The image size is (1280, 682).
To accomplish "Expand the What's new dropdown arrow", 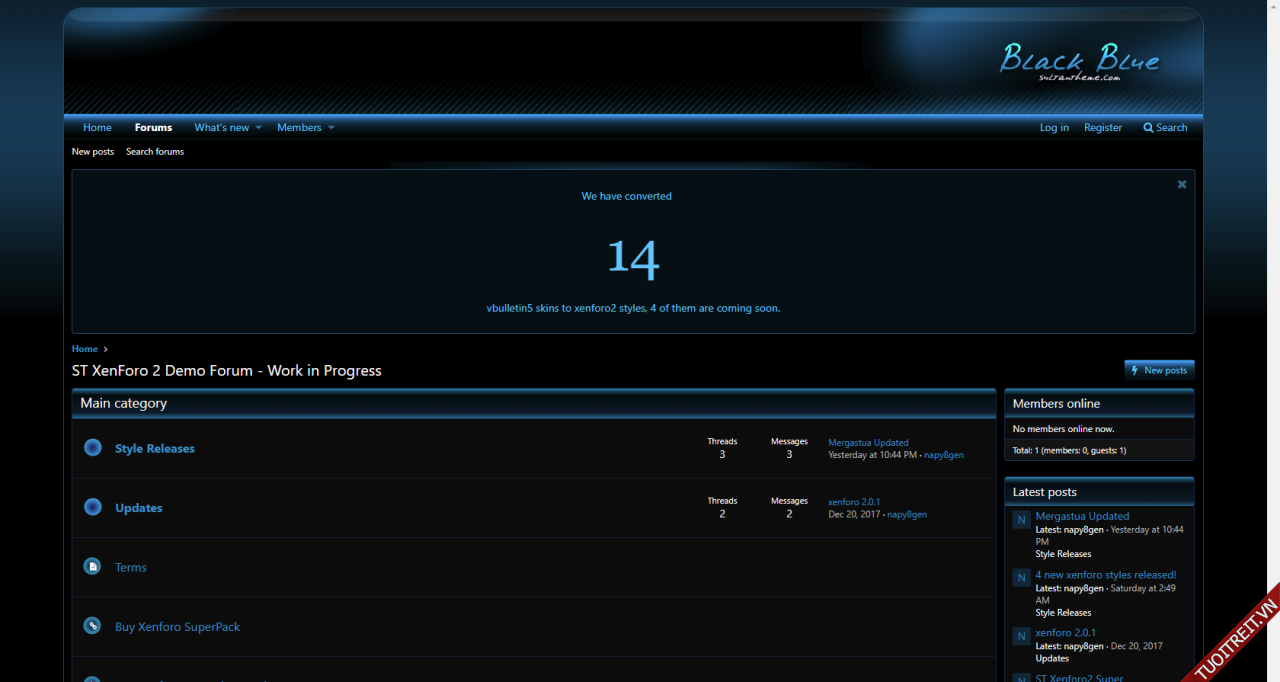I will tap(258, 128).
